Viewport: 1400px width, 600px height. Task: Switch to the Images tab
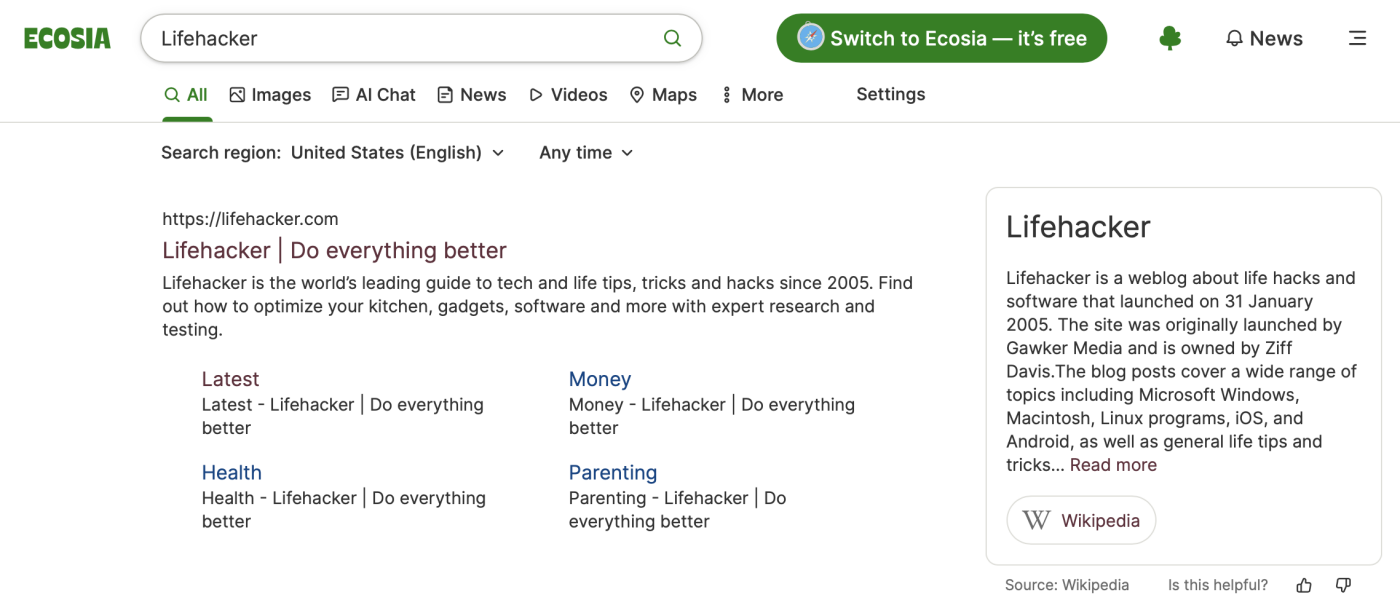(270, 95)
